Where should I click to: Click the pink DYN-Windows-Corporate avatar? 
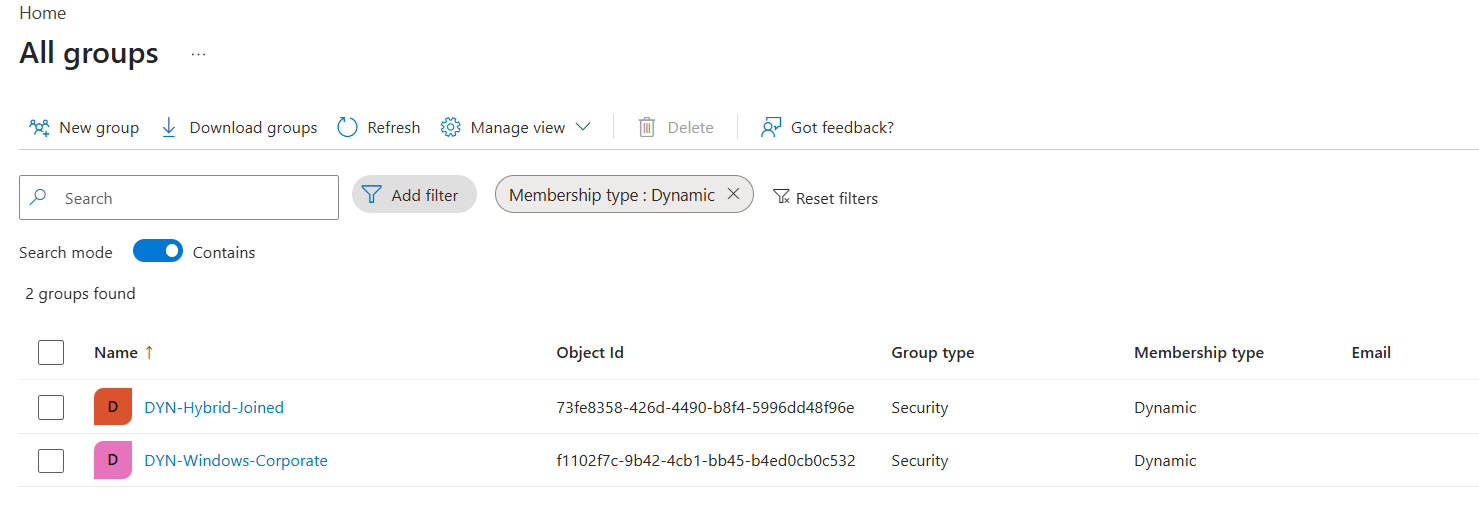click(x=113, y=460)
